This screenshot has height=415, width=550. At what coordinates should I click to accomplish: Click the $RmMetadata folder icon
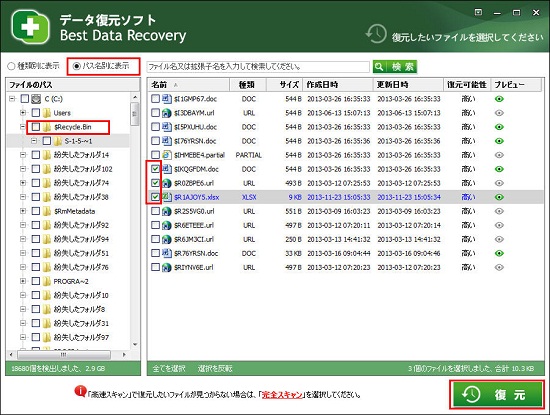pyautogui.click(x=47, y=211)
